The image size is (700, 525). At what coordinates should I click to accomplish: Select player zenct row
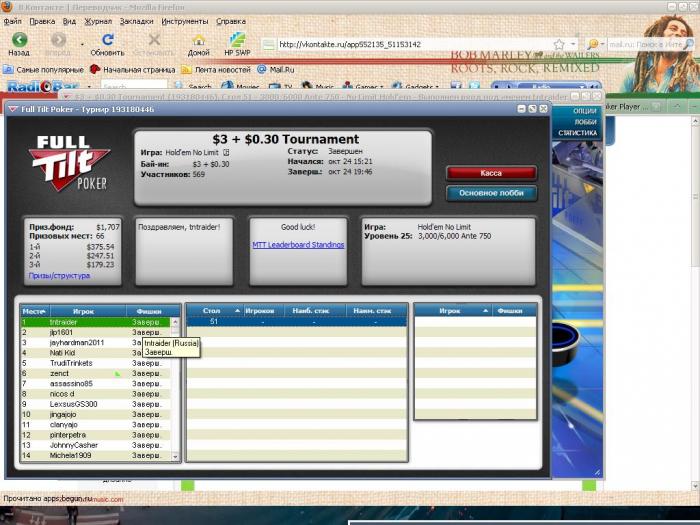pos(96,373)
